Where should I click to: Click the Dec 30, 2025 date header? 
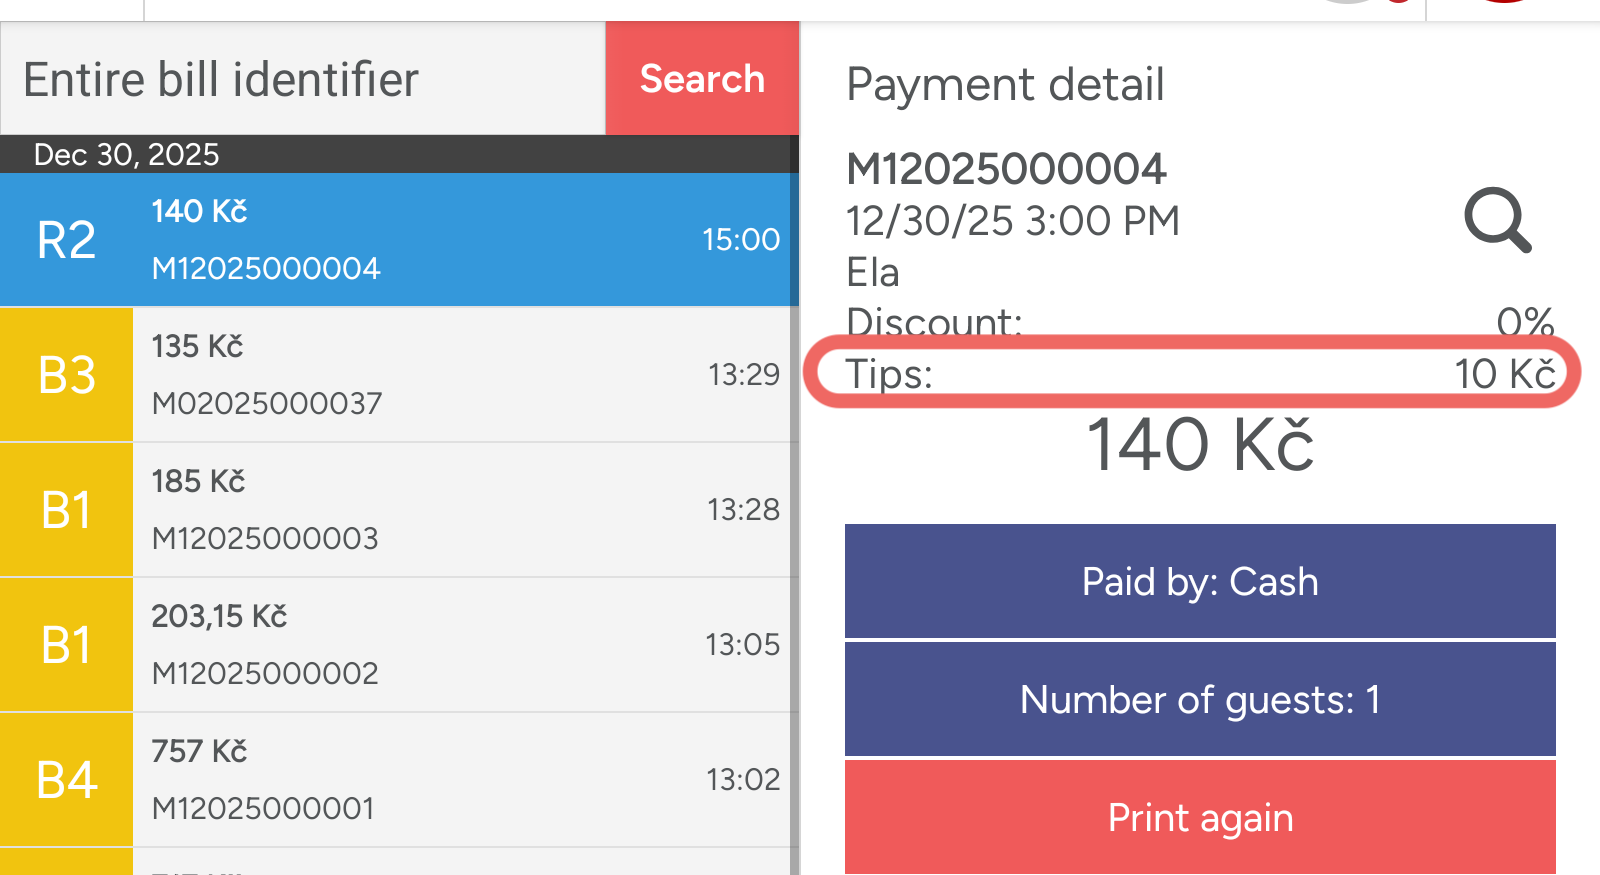click(127, 155)
